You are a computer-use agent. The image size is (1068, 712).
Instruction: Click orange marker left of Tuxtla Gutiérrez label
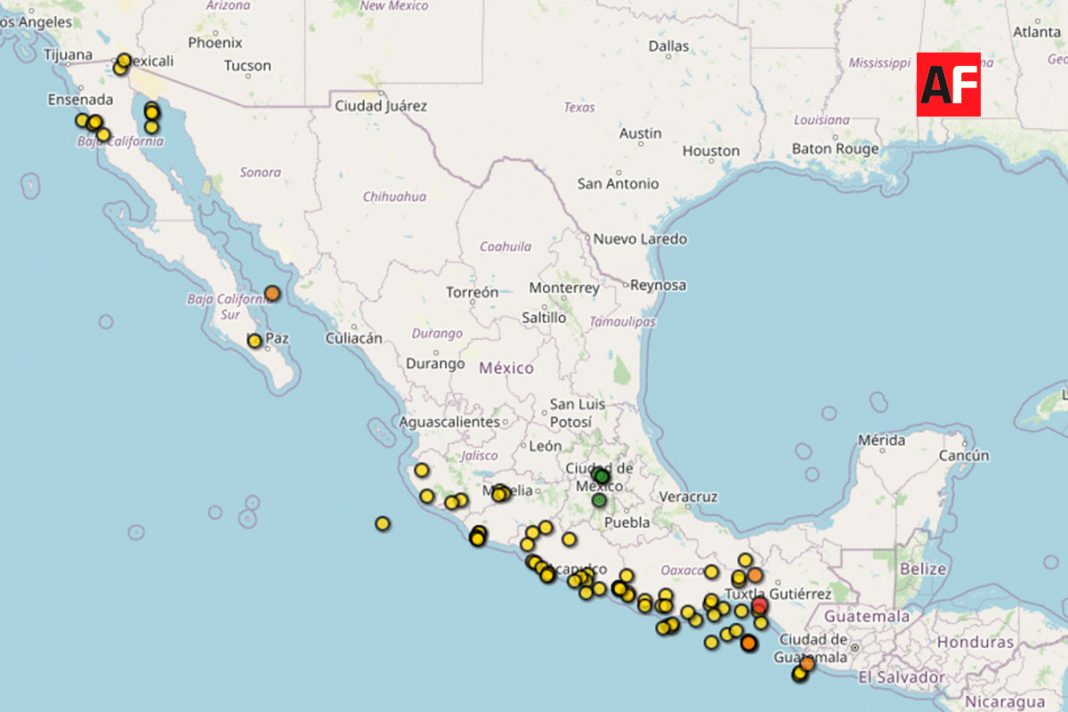pyautogui.click(x=755, y=575)
